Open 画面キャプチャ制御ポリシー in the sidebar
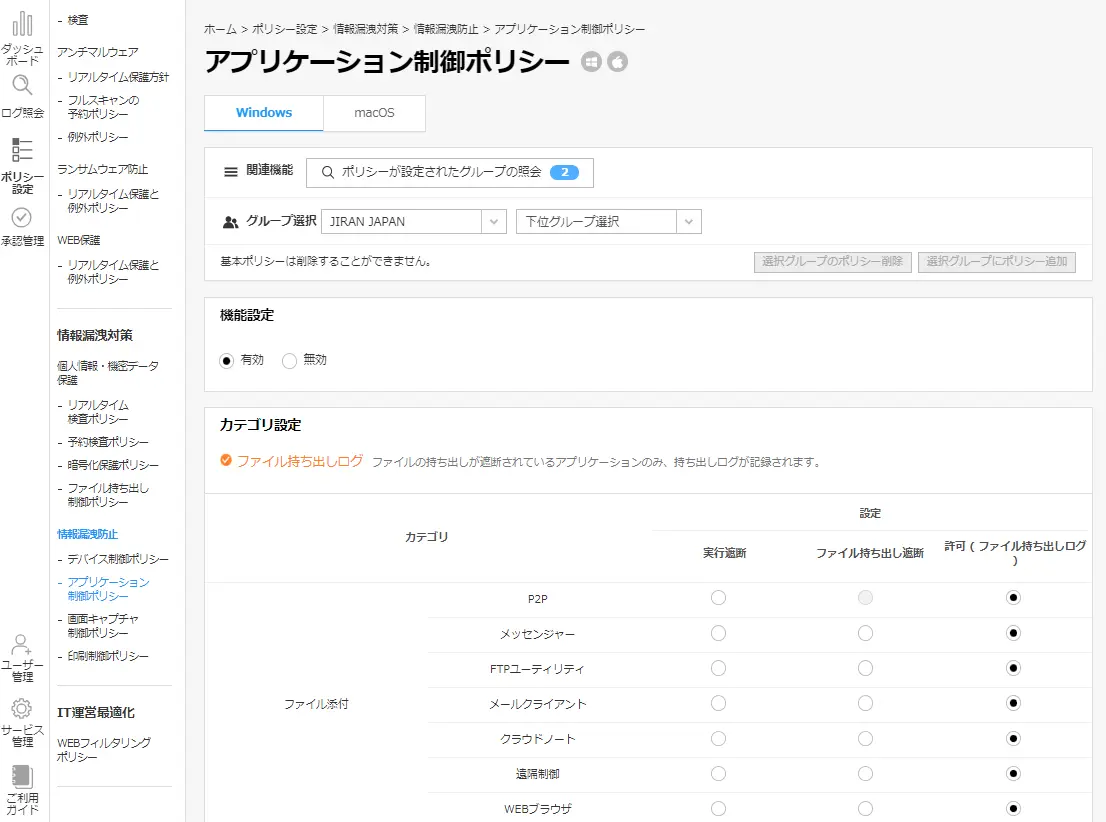This screenshot has width=1106, height=822. point(102,626)
